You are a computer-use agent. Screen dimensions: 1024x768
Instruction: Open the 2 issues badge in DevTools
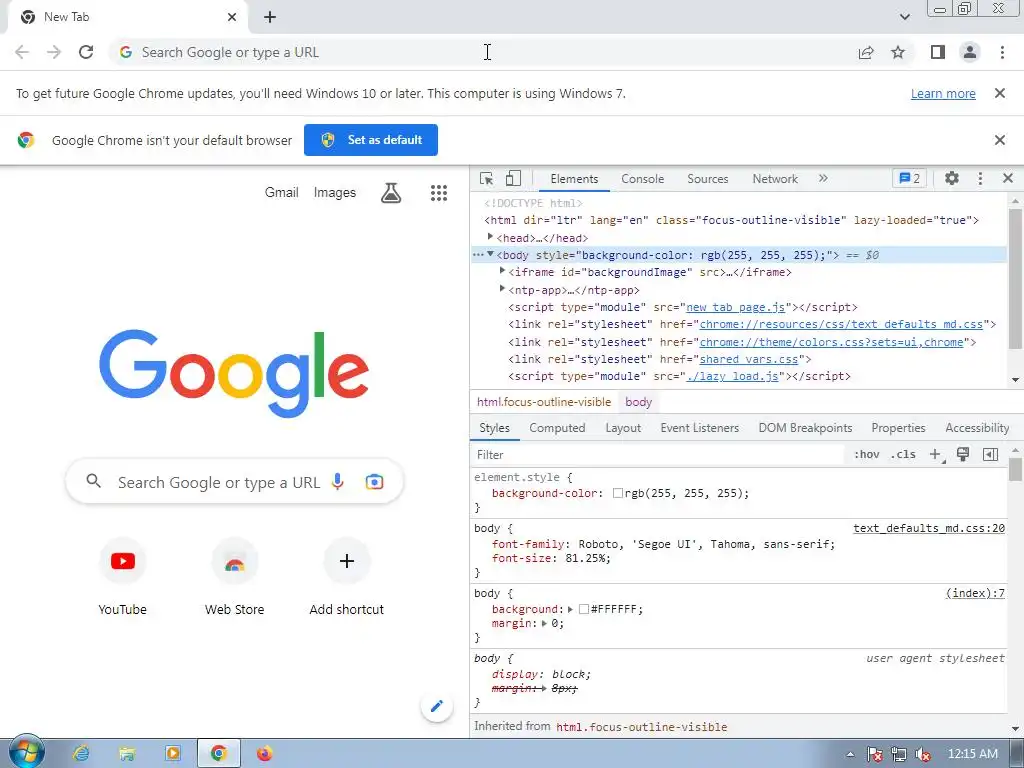tap(910, 178)
